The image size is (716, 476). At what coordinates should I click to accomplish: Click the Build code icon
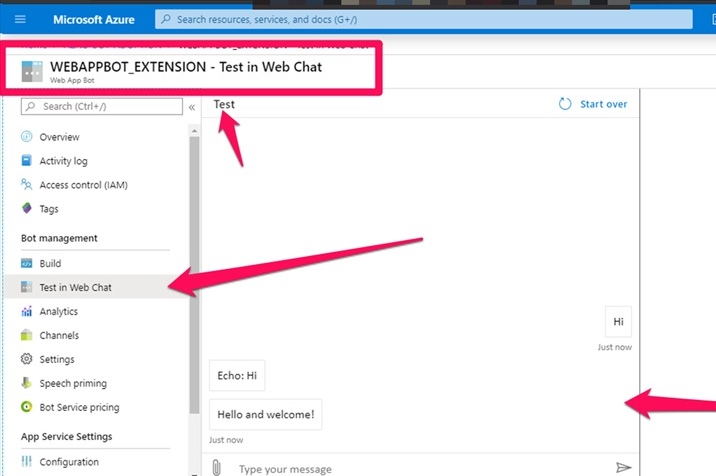(26, 263)
